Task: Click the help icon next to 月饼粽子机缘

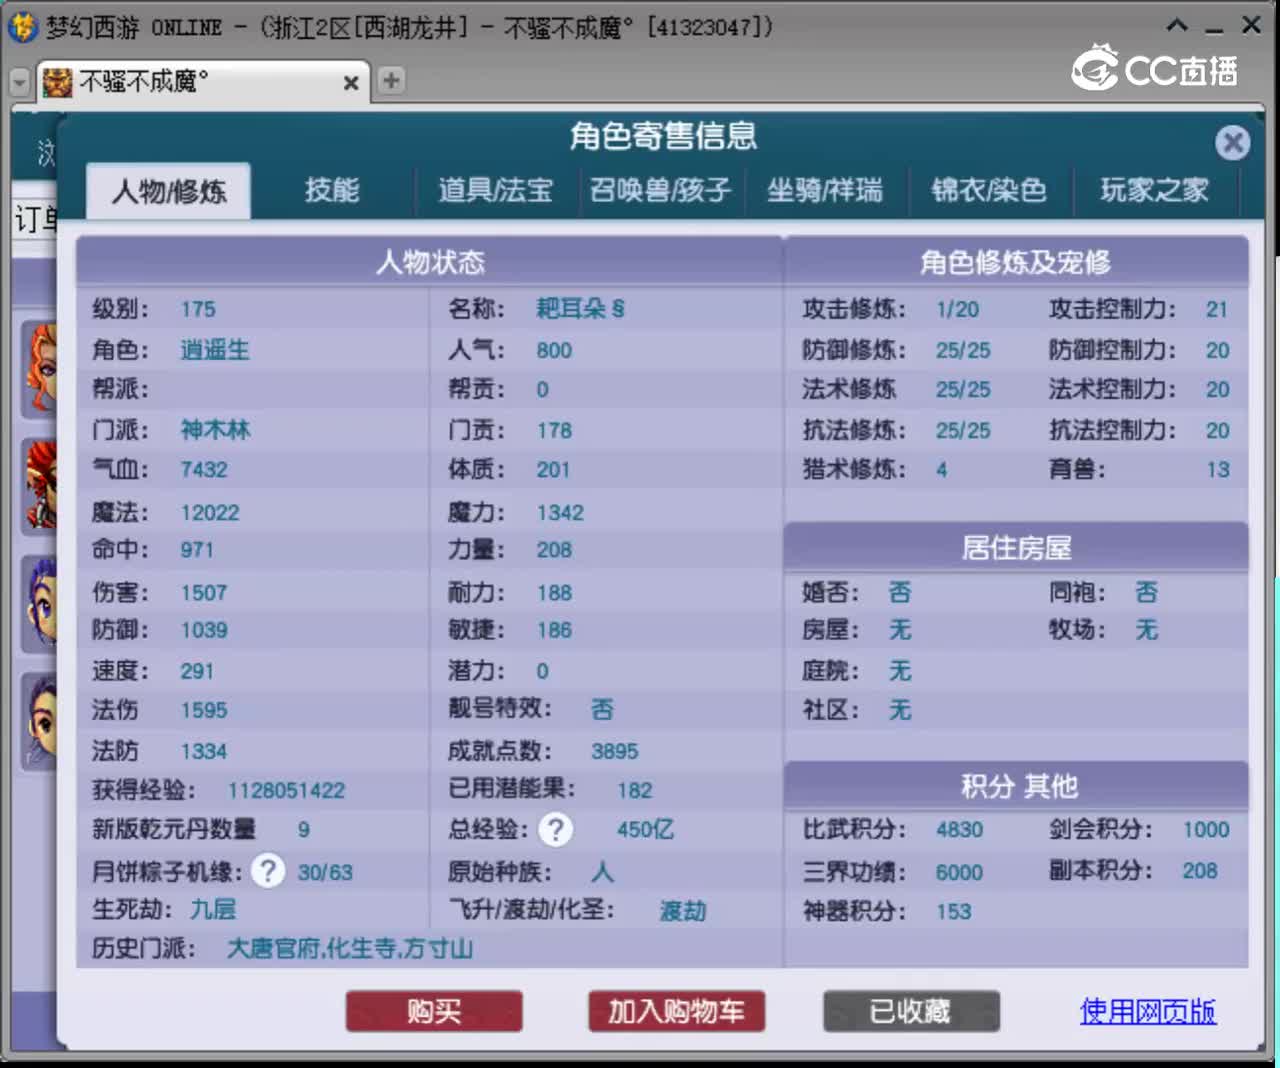Action: pyautogui.click(x=267, y=871)
